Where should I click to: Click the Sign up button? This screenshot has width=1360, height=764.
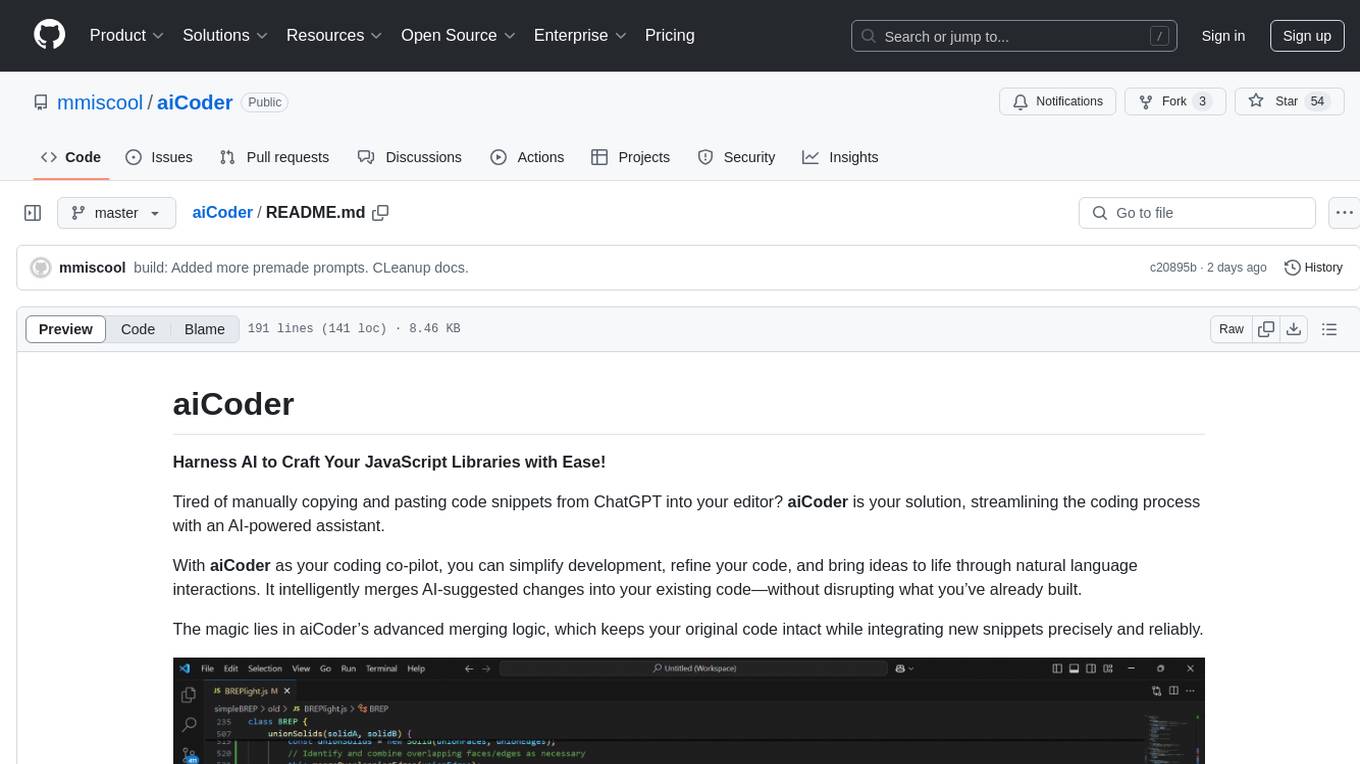pos(1306,35)
